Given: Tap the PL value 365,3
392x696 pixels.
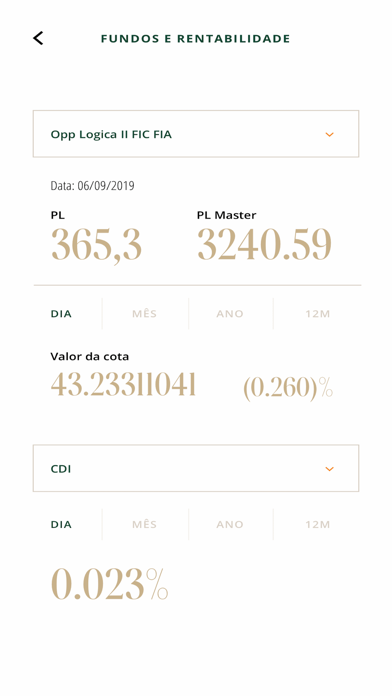Looking at the screenshot, I should [x=96, y=245].
